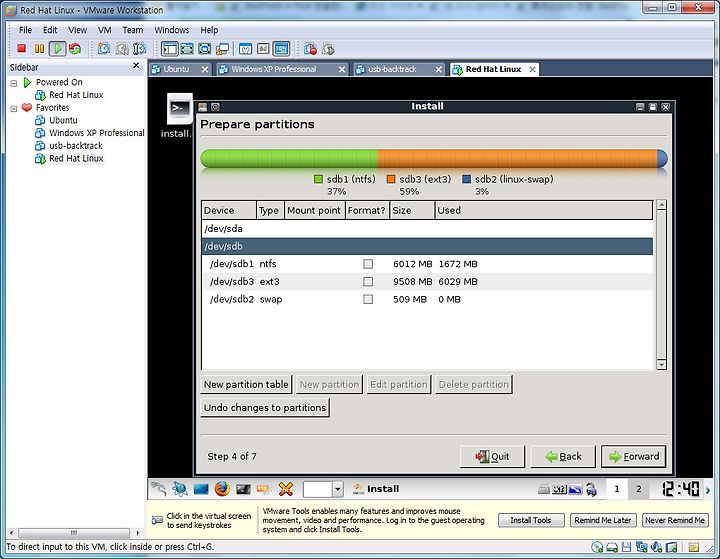Switch to guest workspace 2

click(638, 489)
